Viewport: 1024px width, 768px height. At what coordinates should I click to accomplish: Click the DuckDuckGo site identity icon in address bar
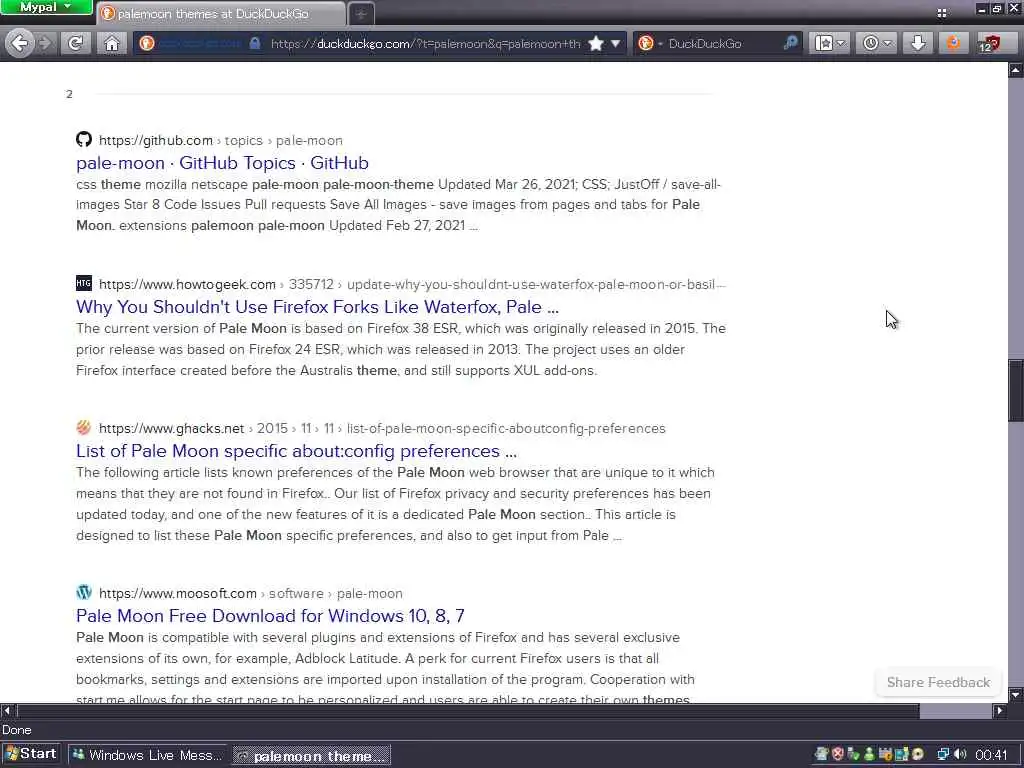[x=147, y=43]
